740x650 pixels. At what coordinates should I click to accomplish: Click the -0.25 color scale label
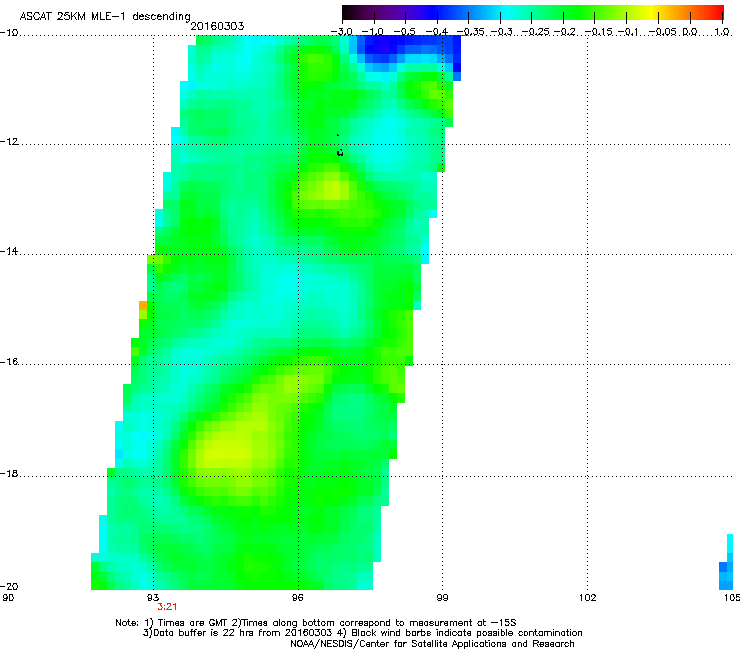[536, 32]
